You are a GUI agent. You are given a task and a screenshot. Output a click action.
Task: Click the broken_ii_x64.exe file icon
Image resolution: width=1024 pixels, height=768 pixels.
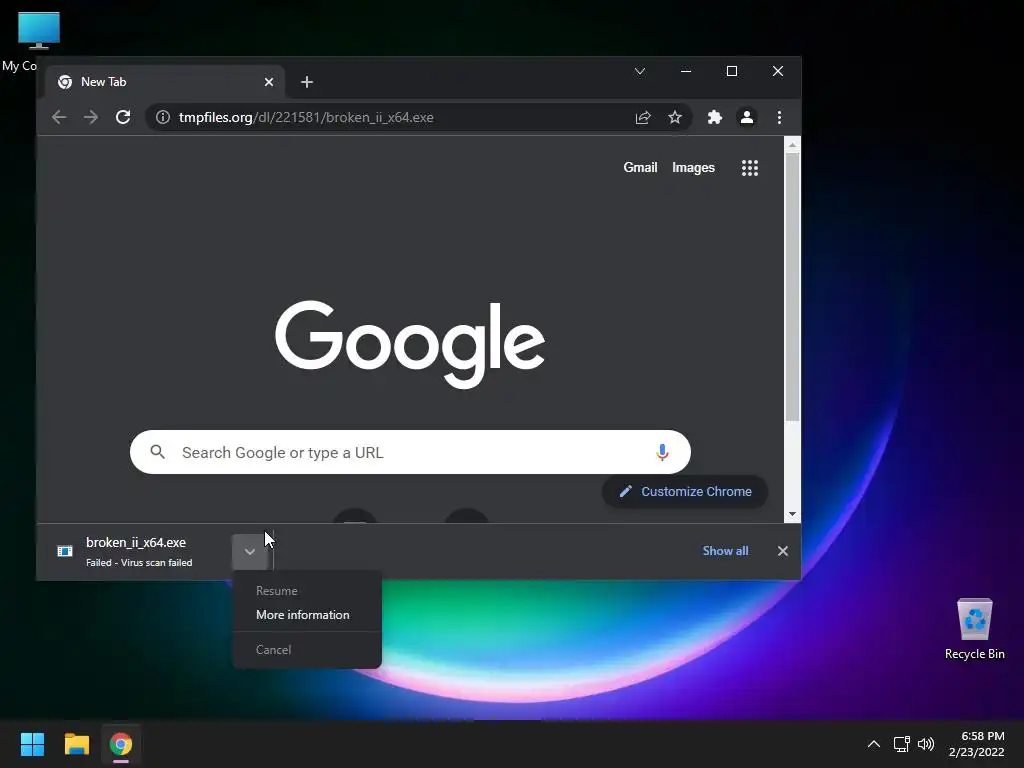65,551
